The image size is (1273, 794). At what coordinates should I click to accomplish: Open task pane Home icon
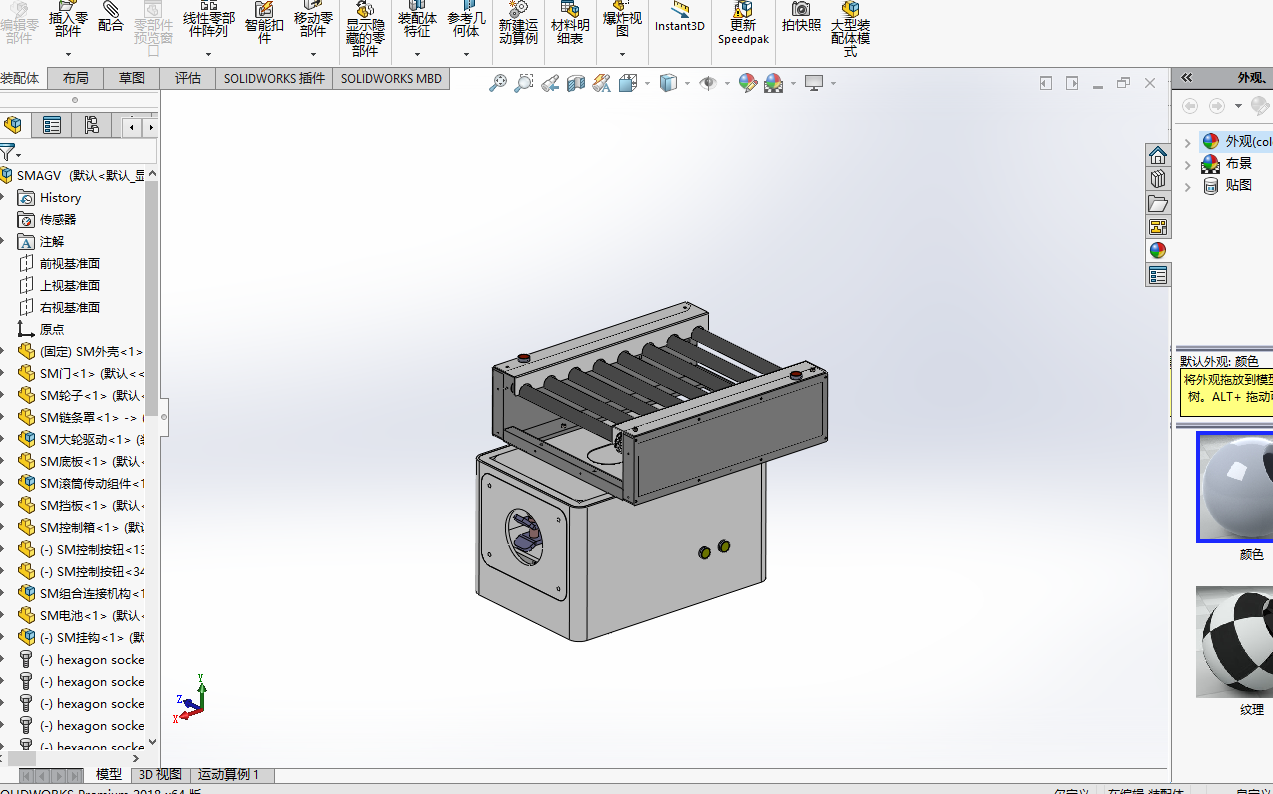(x=1158, y=155)
